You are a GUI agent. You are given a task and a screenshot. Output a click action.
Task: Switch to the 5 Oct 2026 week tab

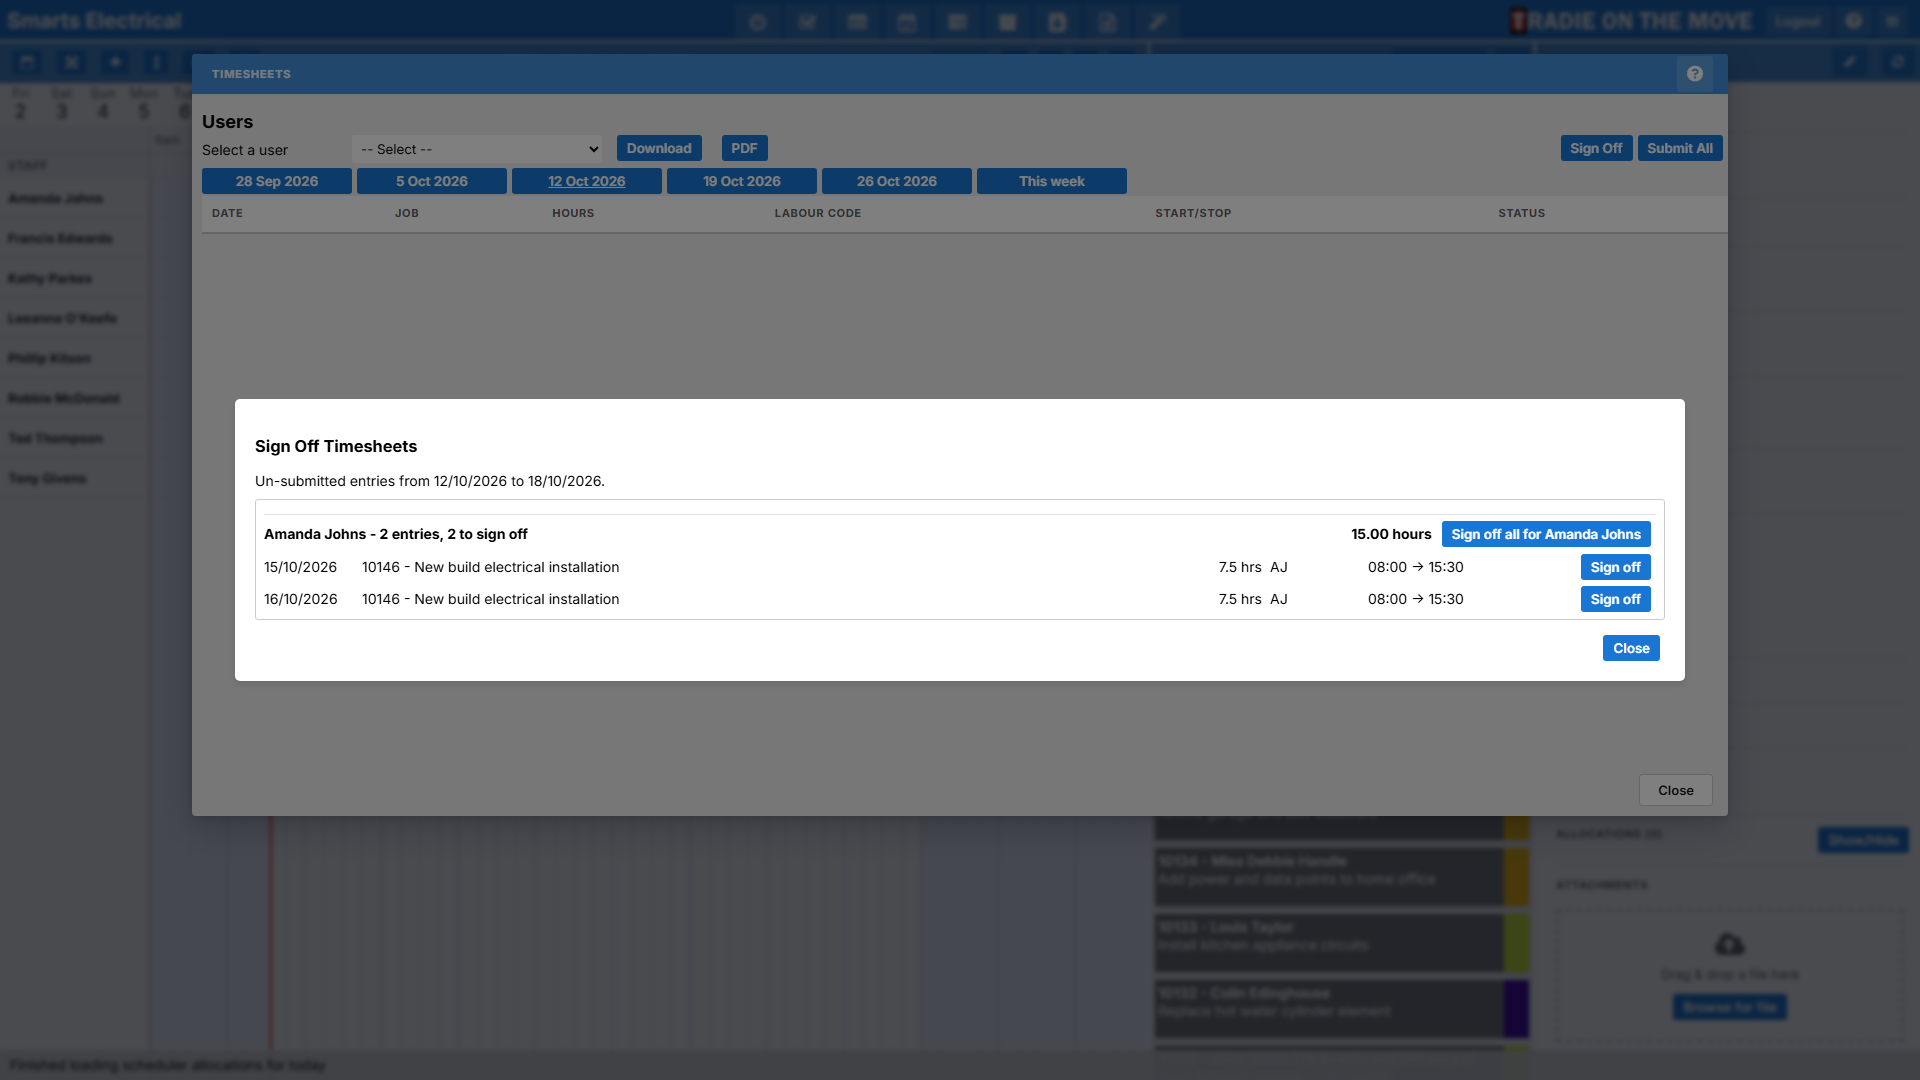pyautogui.click(x=432, y=181)
